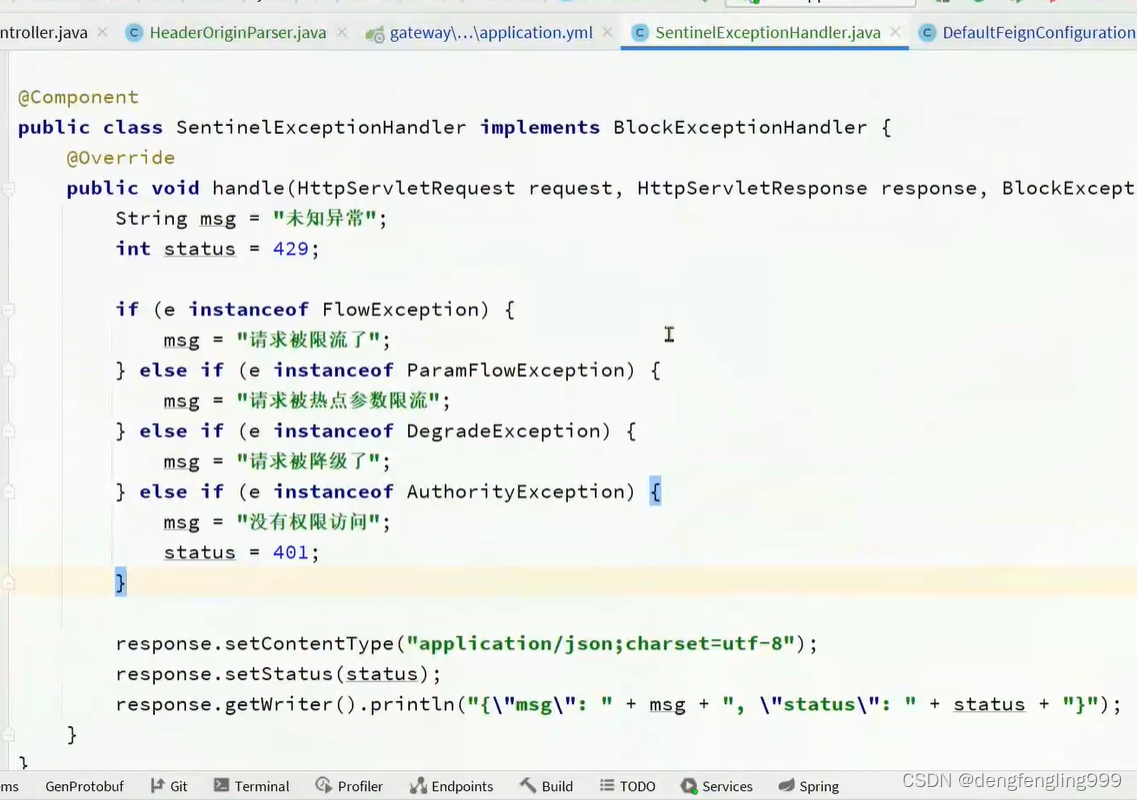Click fold marker at AuthorityException closing brace

9,582
